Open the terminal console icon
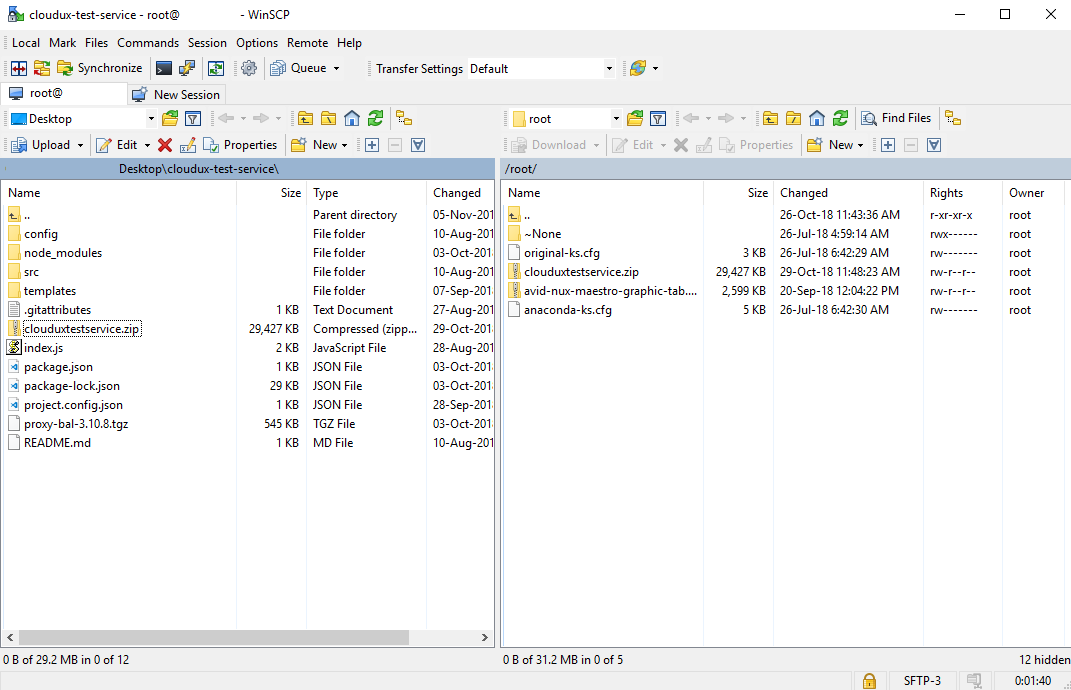Image resolution: width=1071 pixels, height=690 pixels. 164,68
